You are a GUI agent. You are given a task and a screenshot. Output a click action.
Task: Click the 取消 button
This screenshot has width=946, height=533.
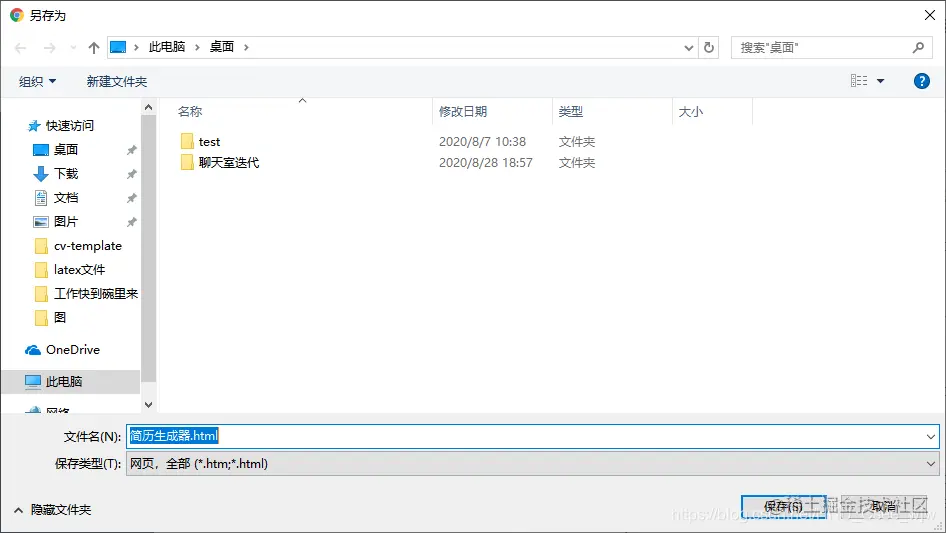[883, 506]
